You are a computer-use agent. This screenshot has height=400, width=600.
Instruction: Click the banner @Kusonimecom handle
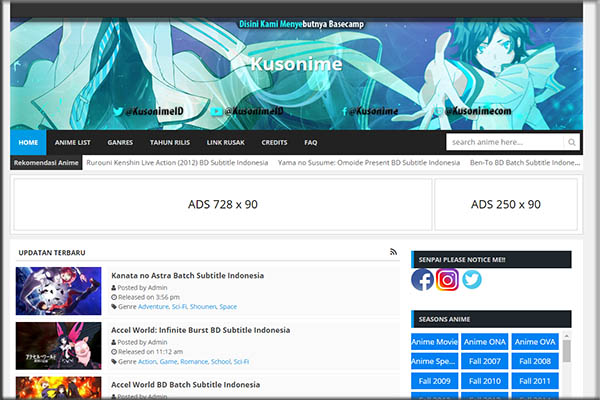(474, 111)
